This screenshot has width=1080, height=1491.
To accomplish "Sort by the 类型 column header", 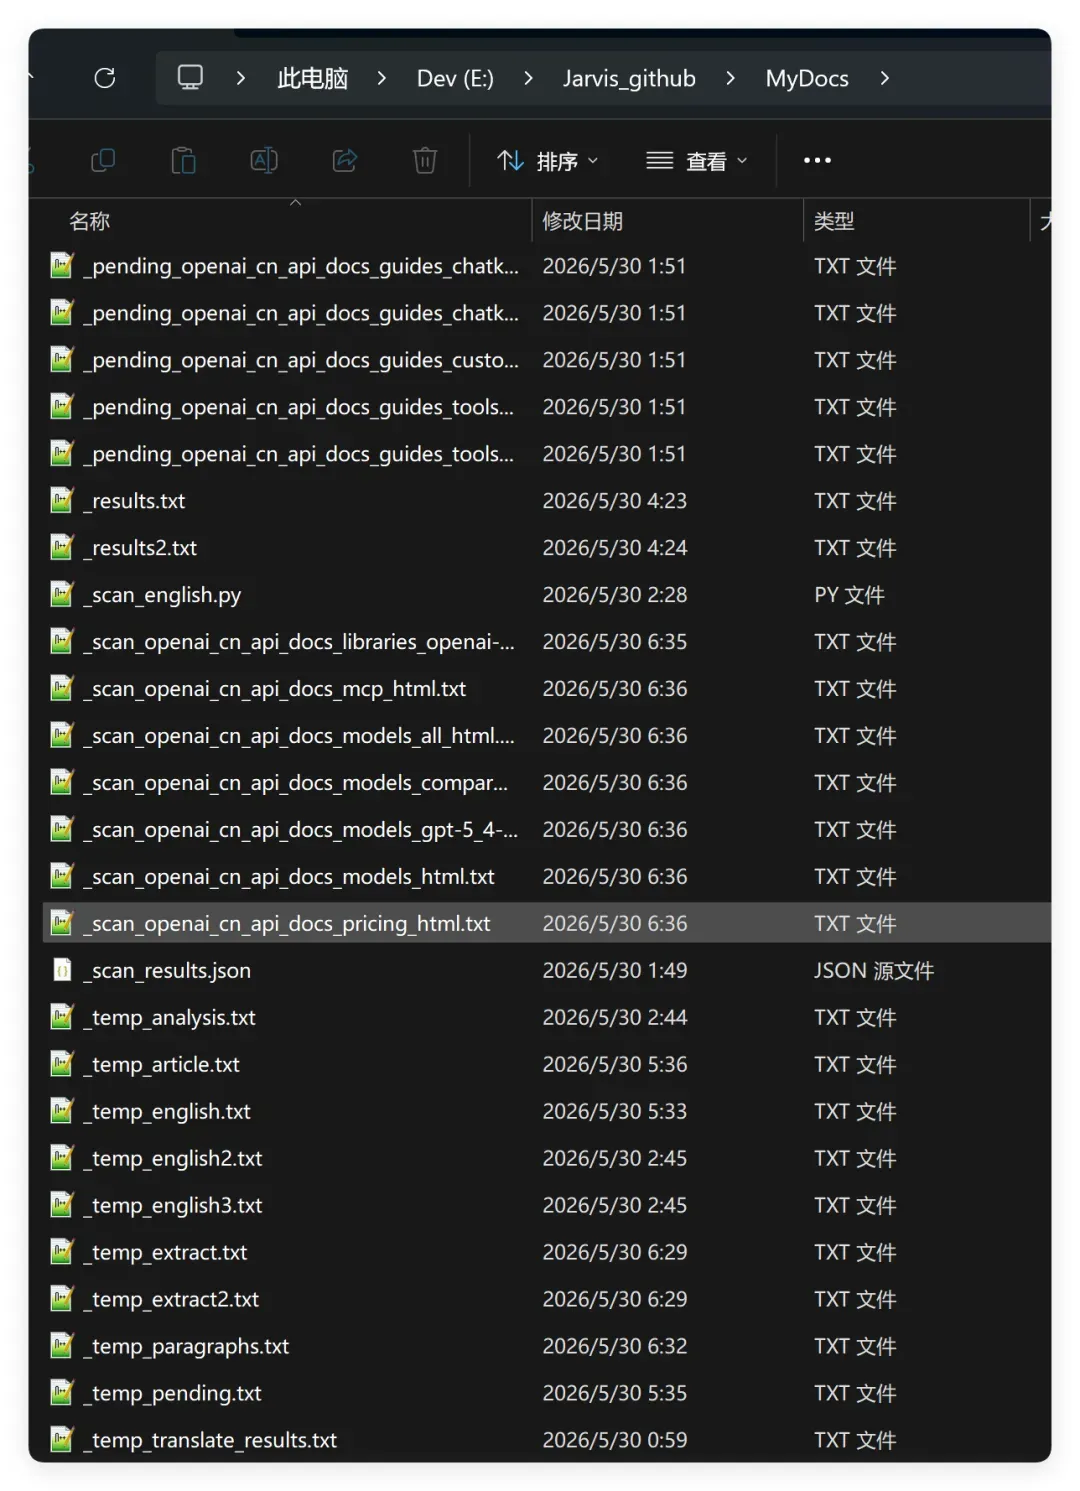I will (834, 221).
